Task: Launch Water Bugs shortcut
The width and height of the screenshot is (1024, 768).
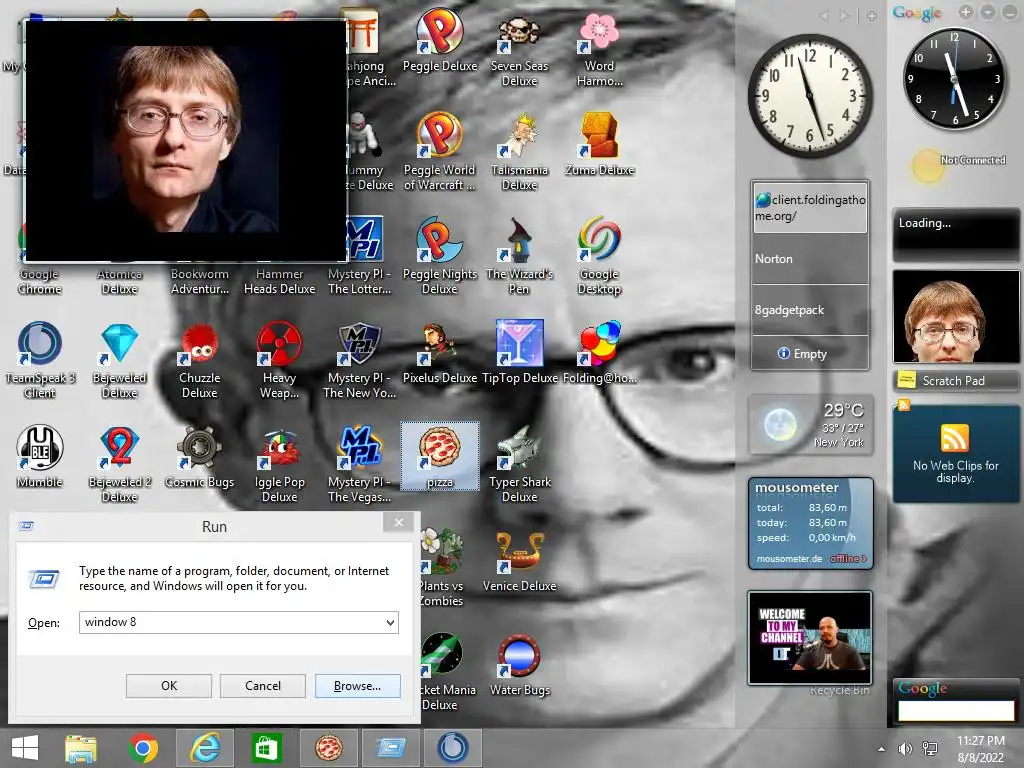Action: [x=519, y=665]
